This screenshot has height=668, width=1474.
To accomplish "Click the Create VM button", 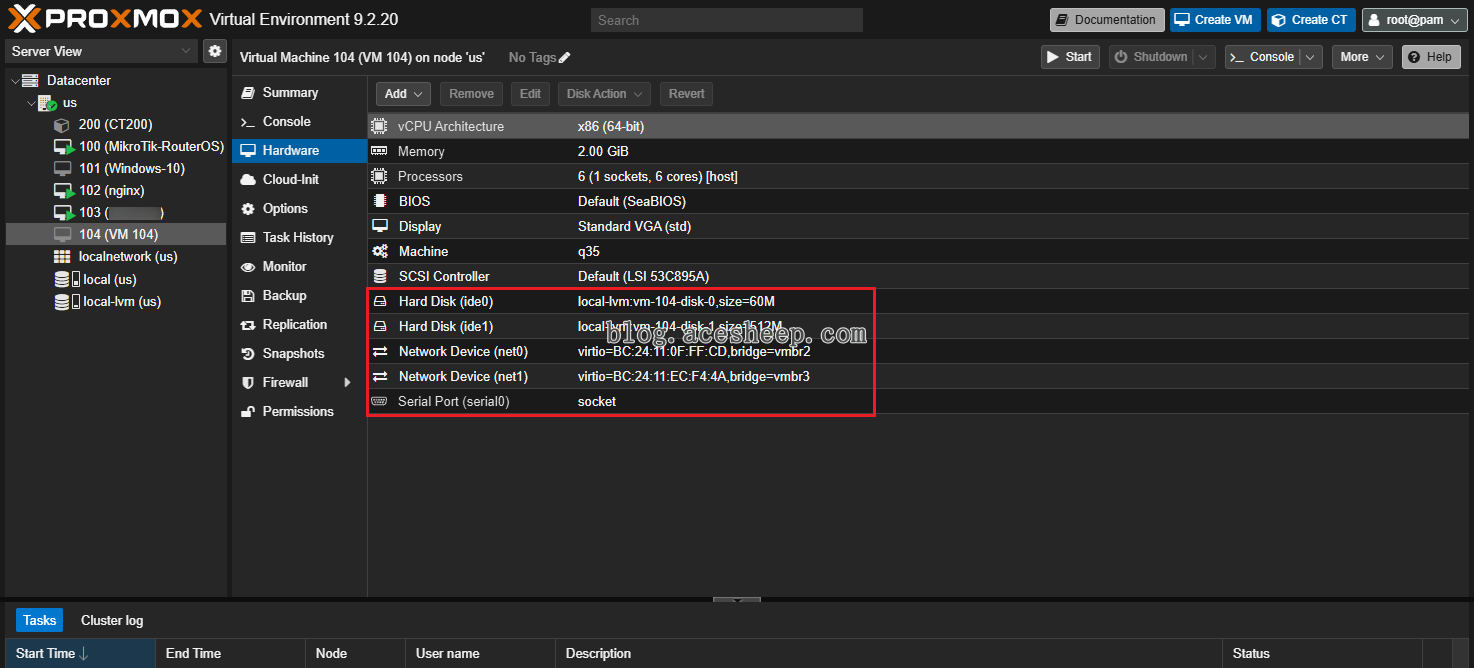I will coord(1213,20).
